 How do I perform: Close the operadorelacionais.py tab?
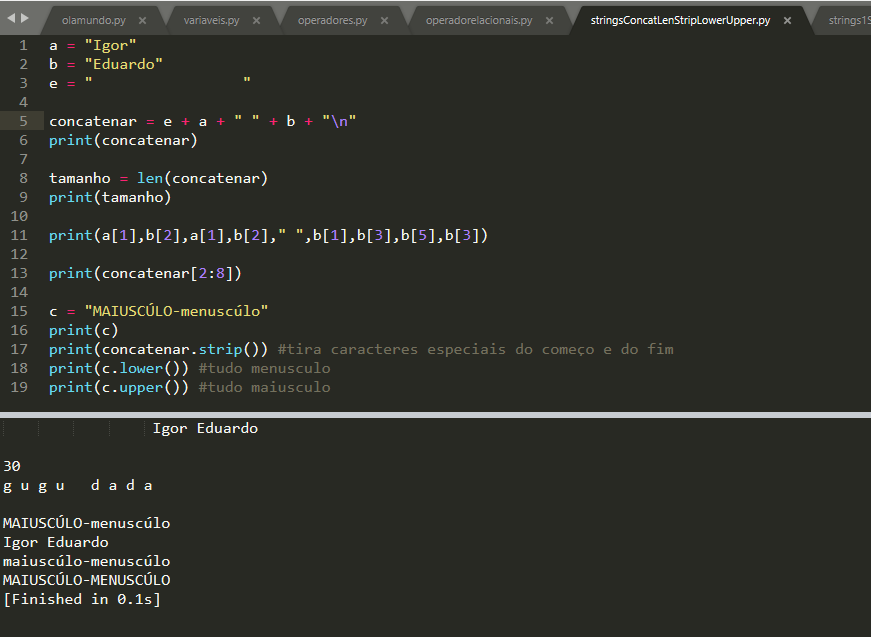click(549, 18)
